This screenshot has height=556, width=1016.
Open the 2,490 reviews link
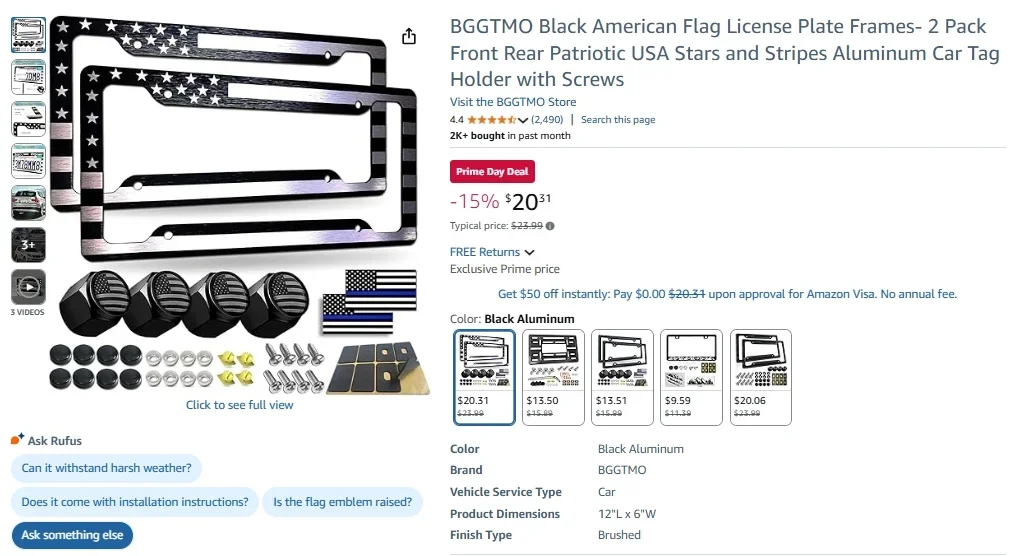point(547,120)
